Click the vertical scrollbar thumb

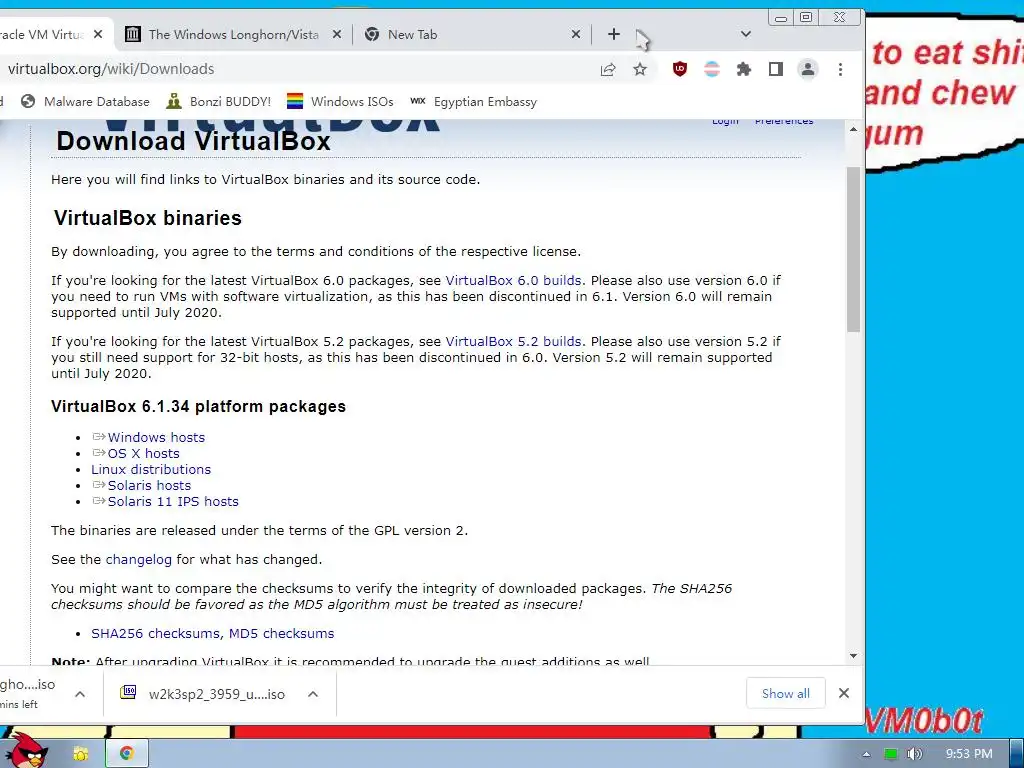(853, 249)
